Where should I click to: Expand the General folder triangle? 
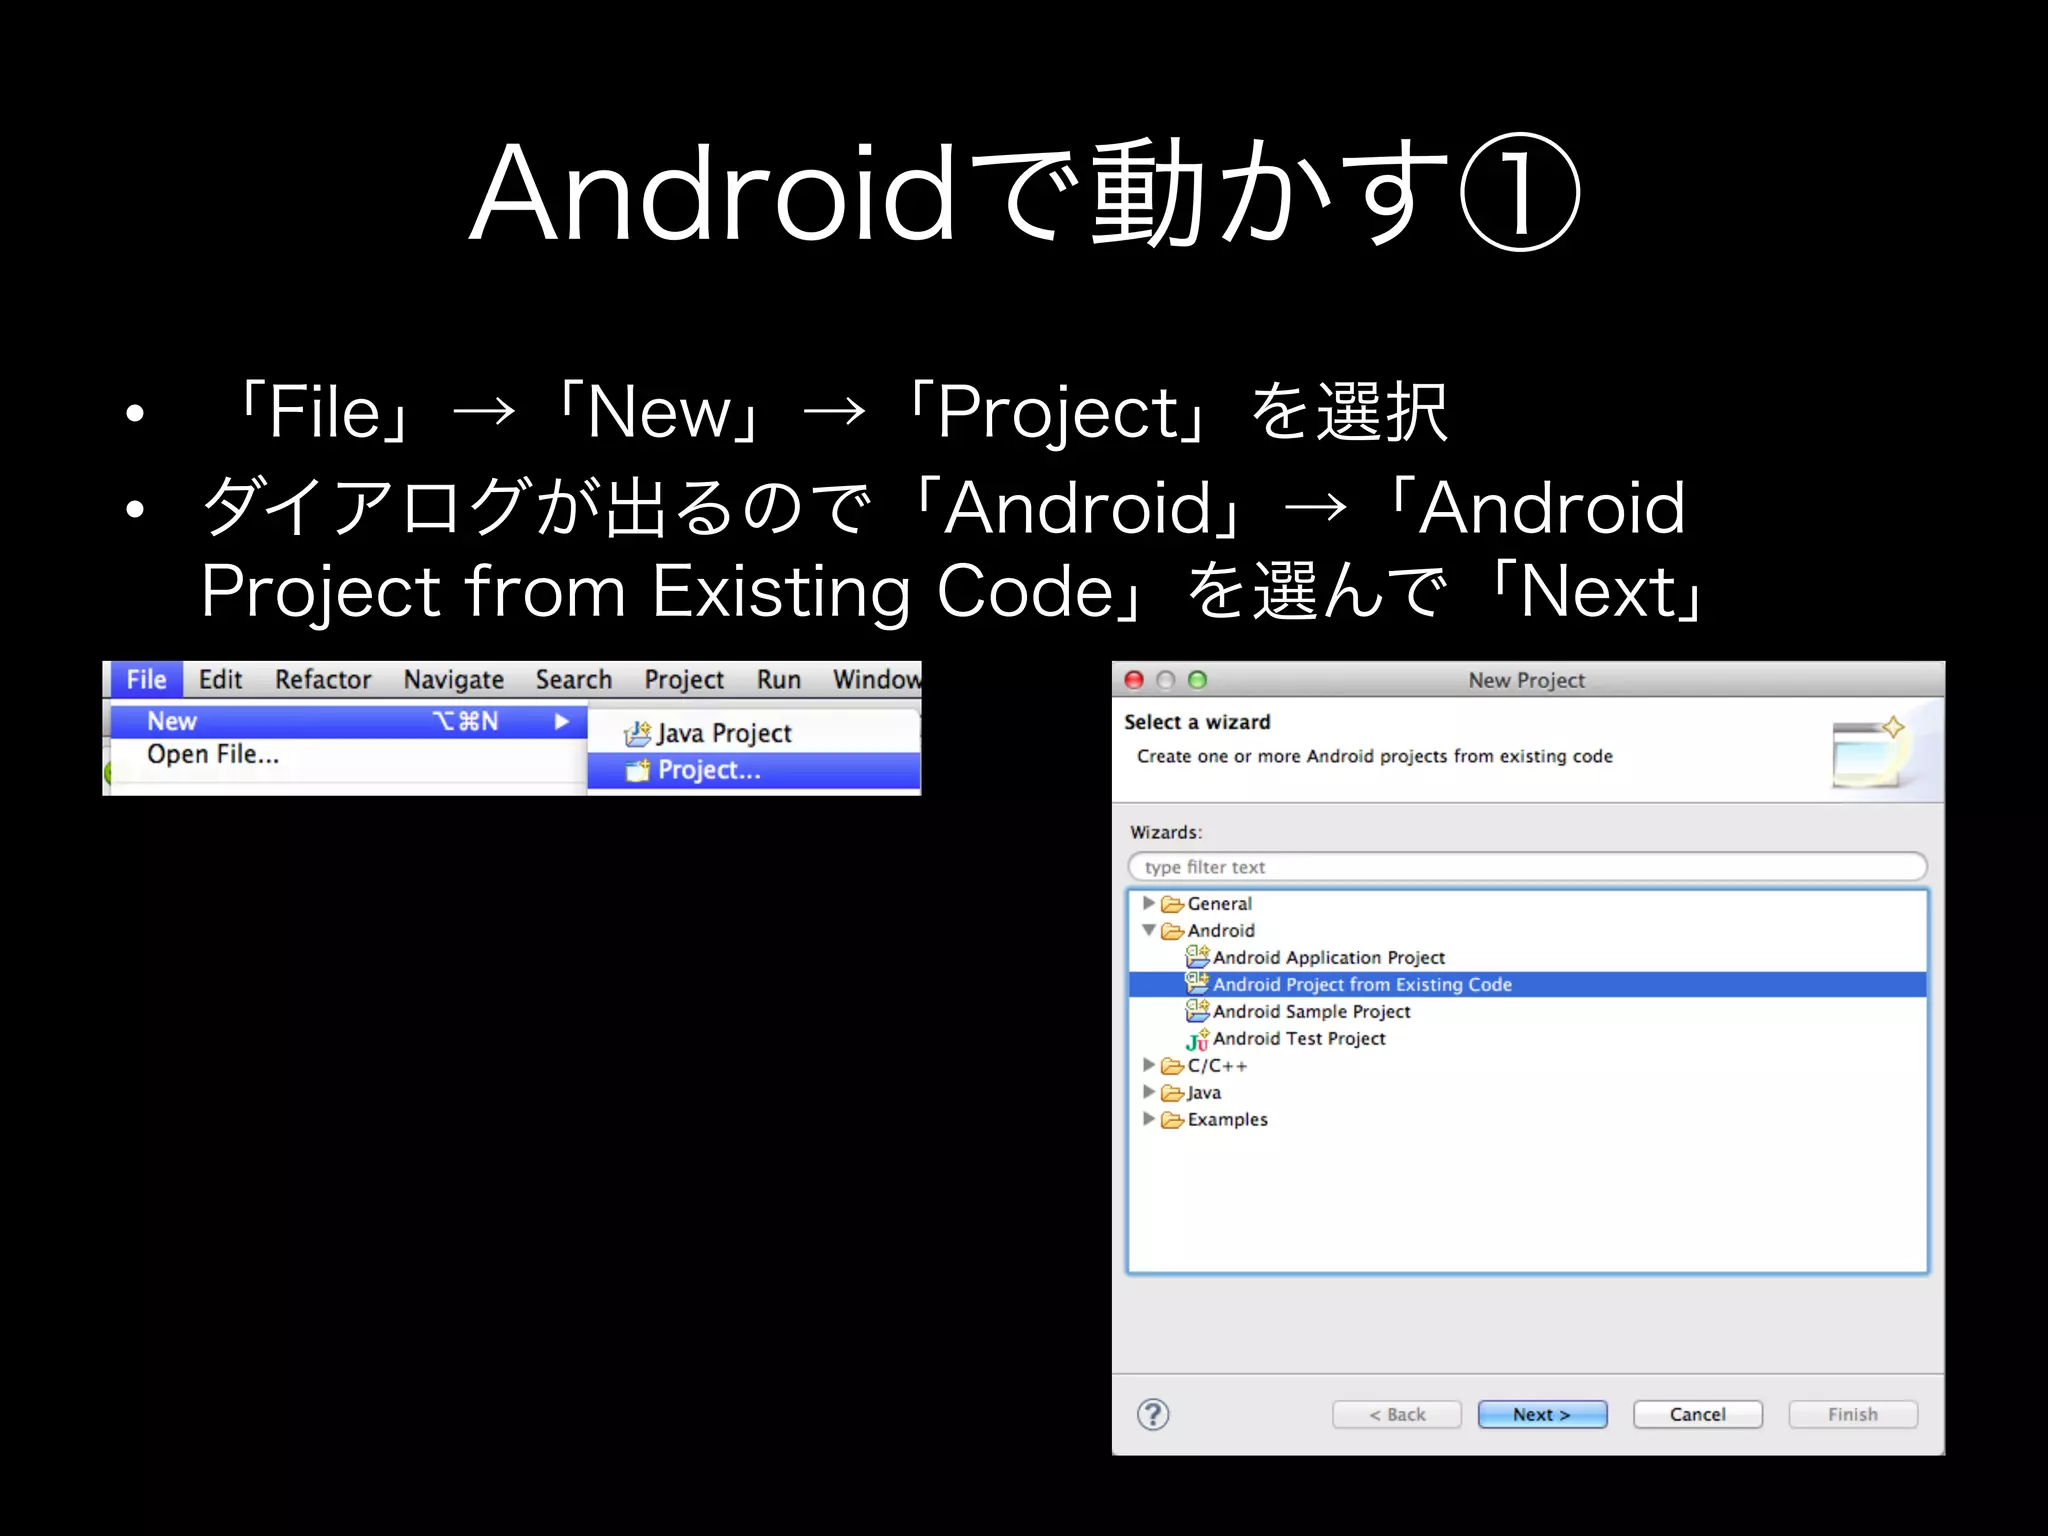[x=1149, y=903]
